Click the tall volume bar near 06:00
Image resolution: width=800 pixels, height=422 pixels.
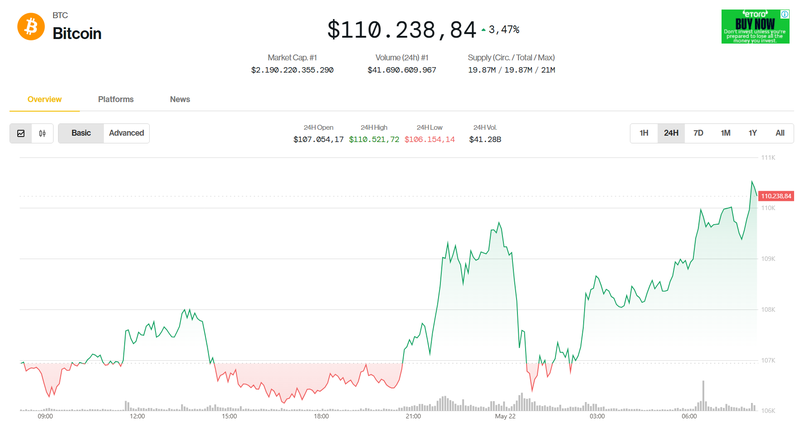click(704, 395)
